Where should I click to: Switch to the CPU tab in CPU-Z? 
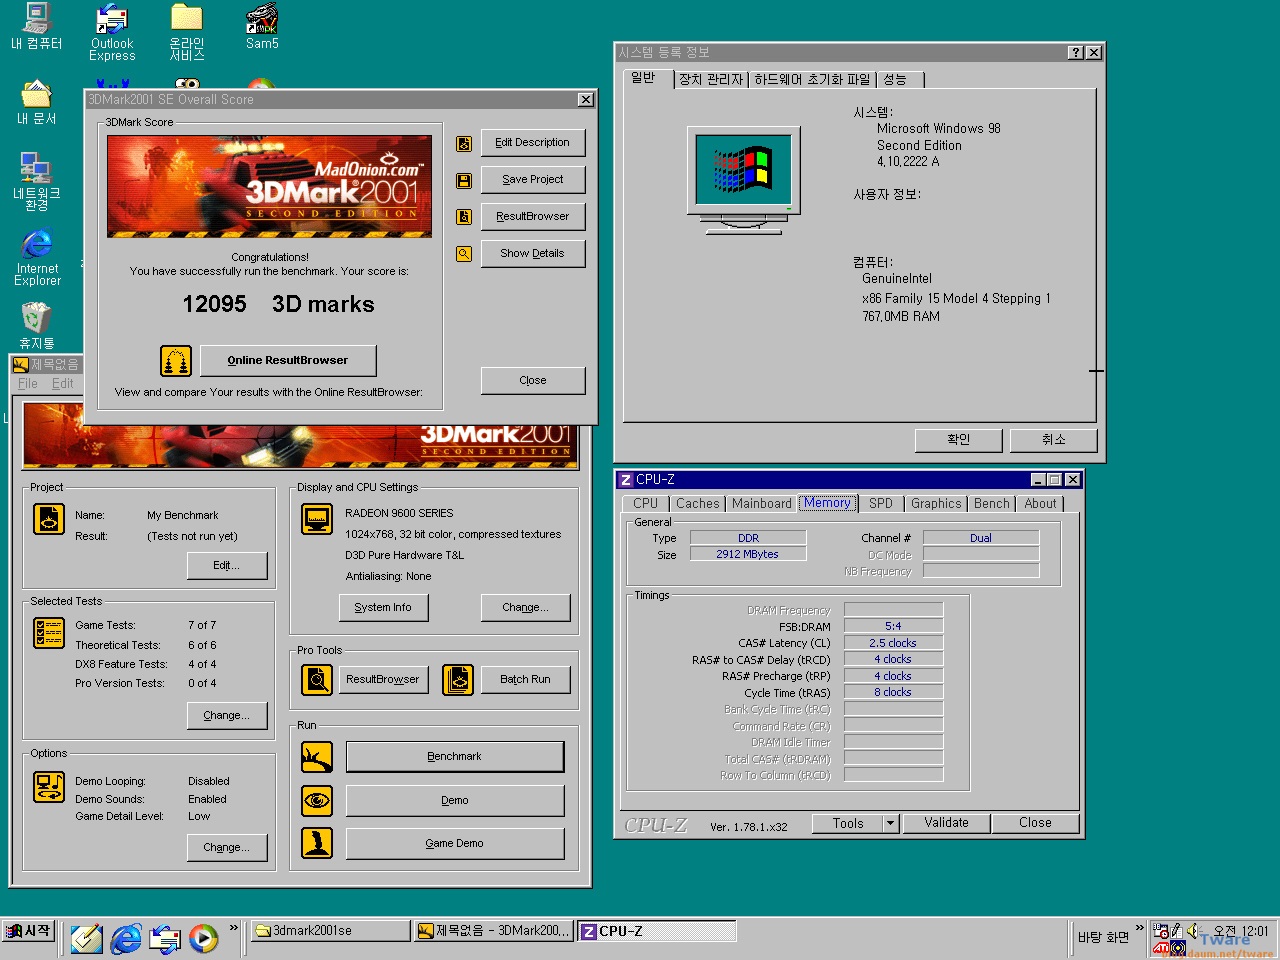pos(646,504)
